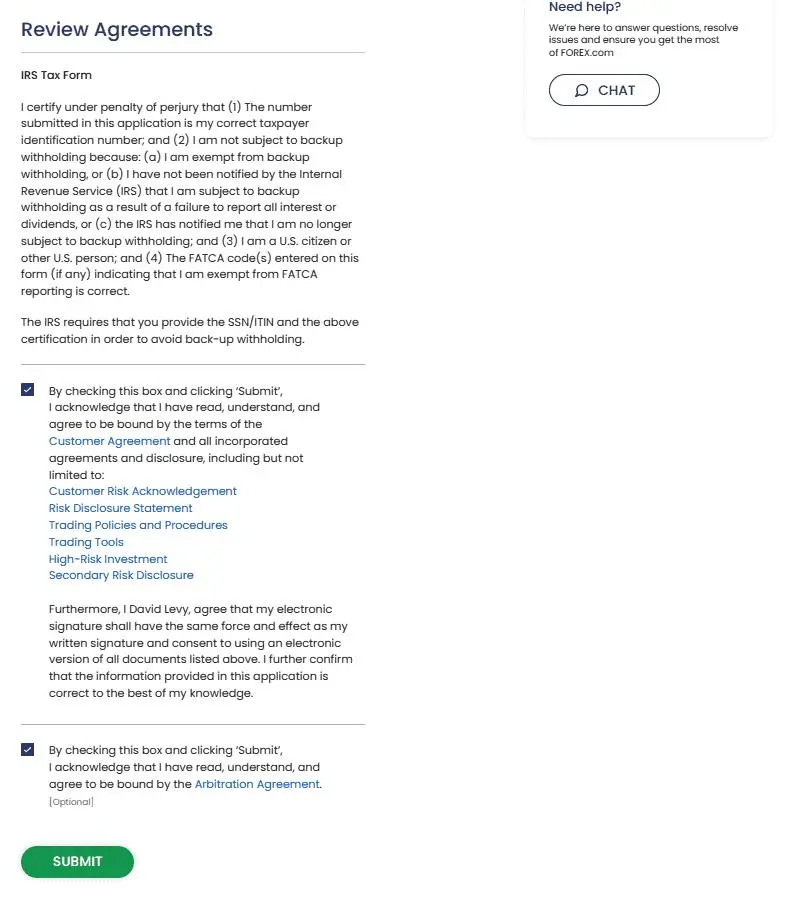795x898 pixels.
Task: View the Secondary Risk Disclosure link
Action: [x=121, y=575]
